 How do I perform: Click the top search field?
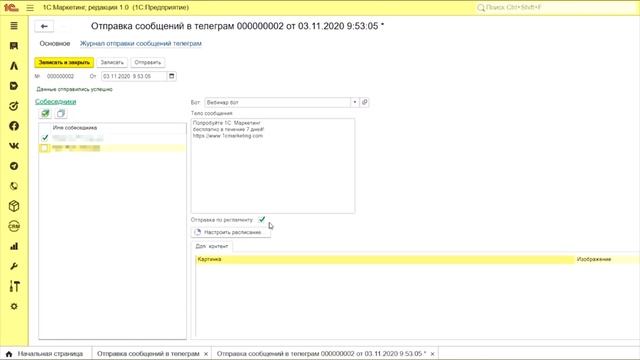pos(555,7)
